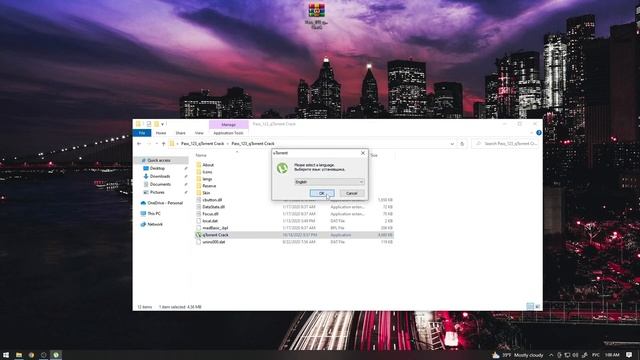Click the Name column header
Image resolution: width=640 pixels, height=360 pixels.
201,156
